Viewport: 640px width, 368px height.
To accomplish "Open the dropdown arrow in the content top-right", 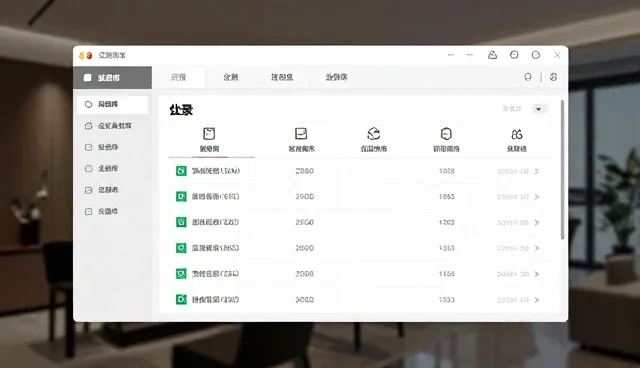I will [x=539, y=109].
